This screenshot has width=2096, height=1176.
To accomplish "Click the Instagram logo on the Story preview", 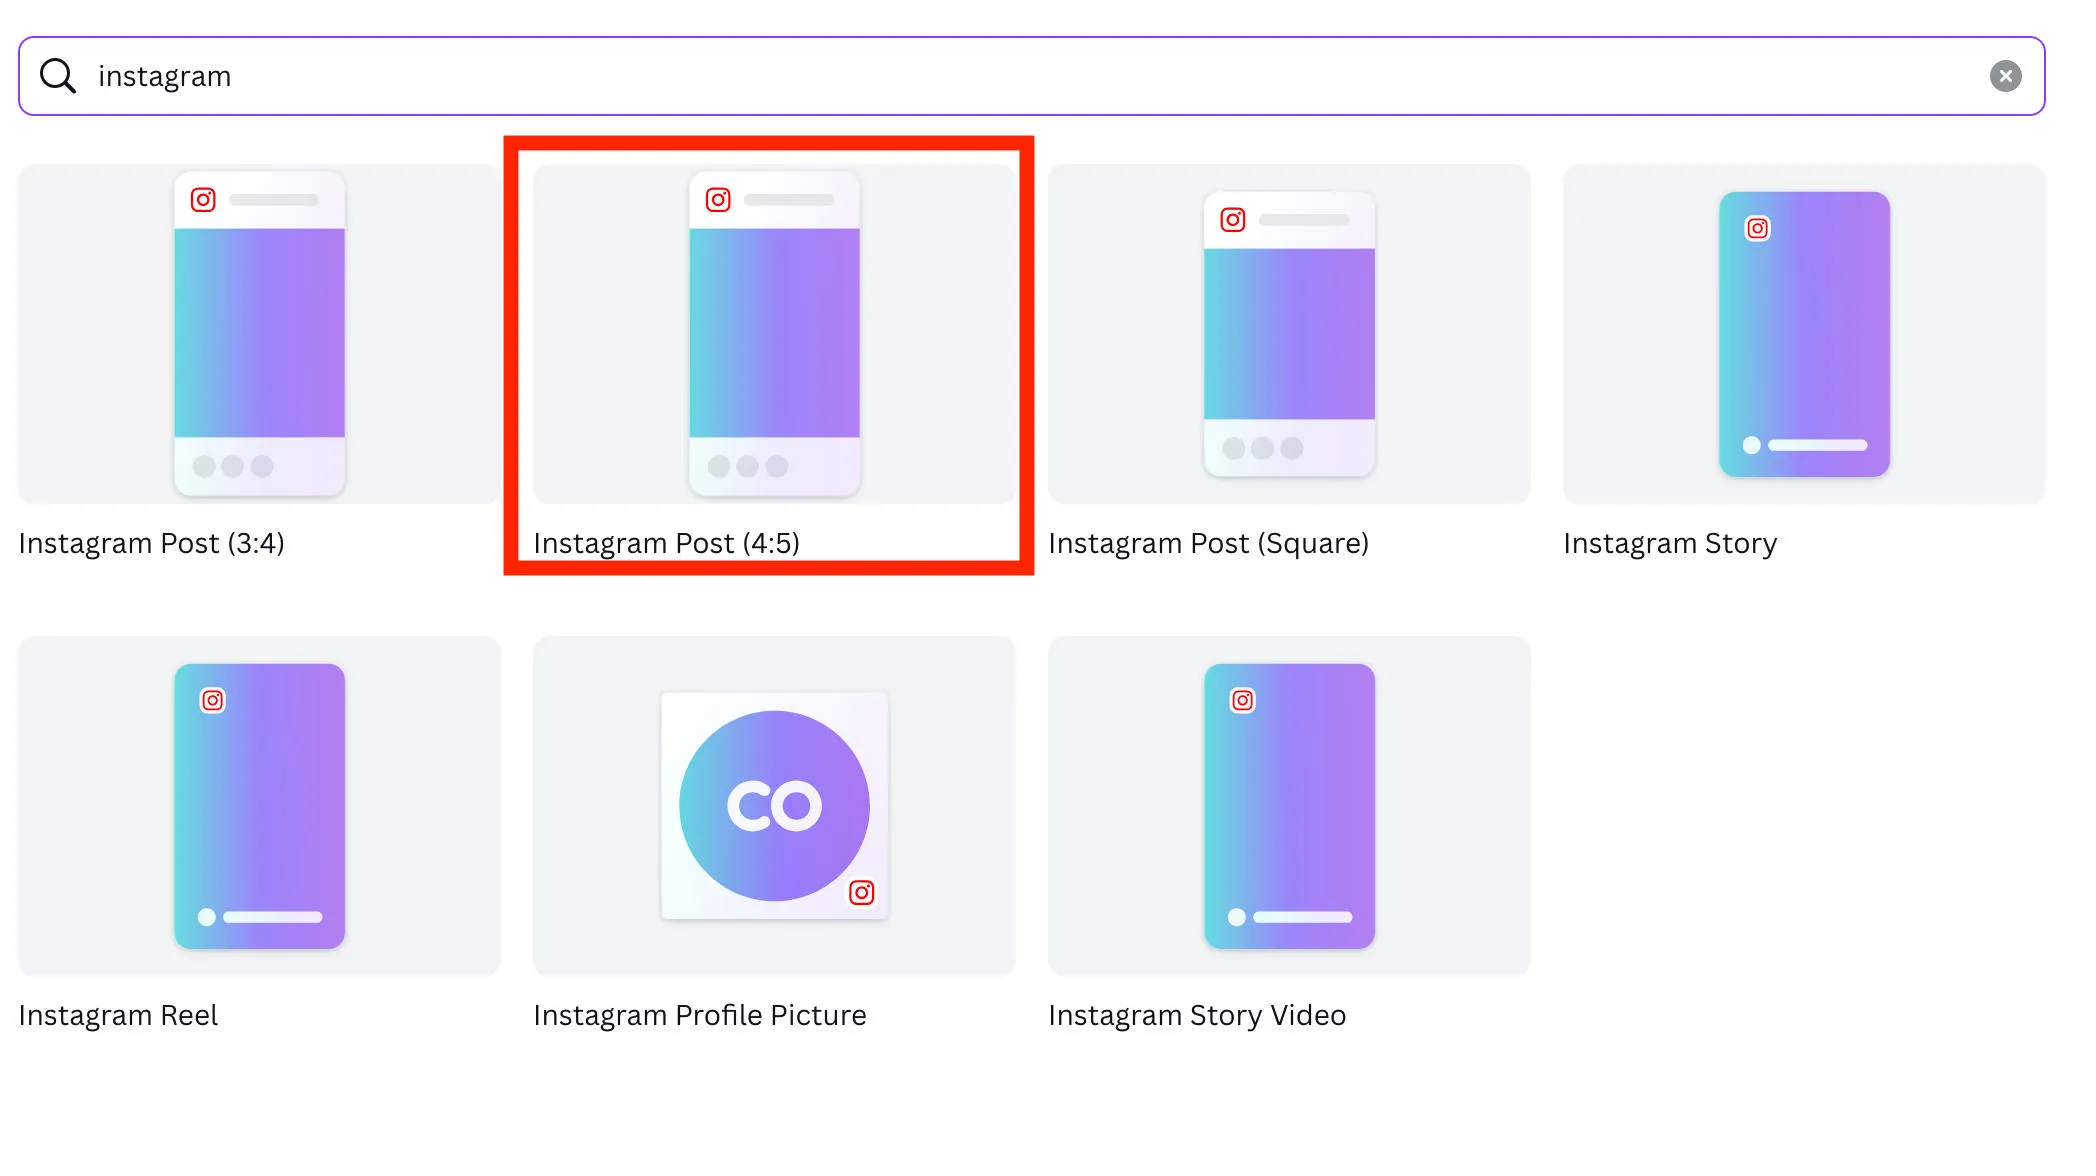I will tap(1757, 229).
